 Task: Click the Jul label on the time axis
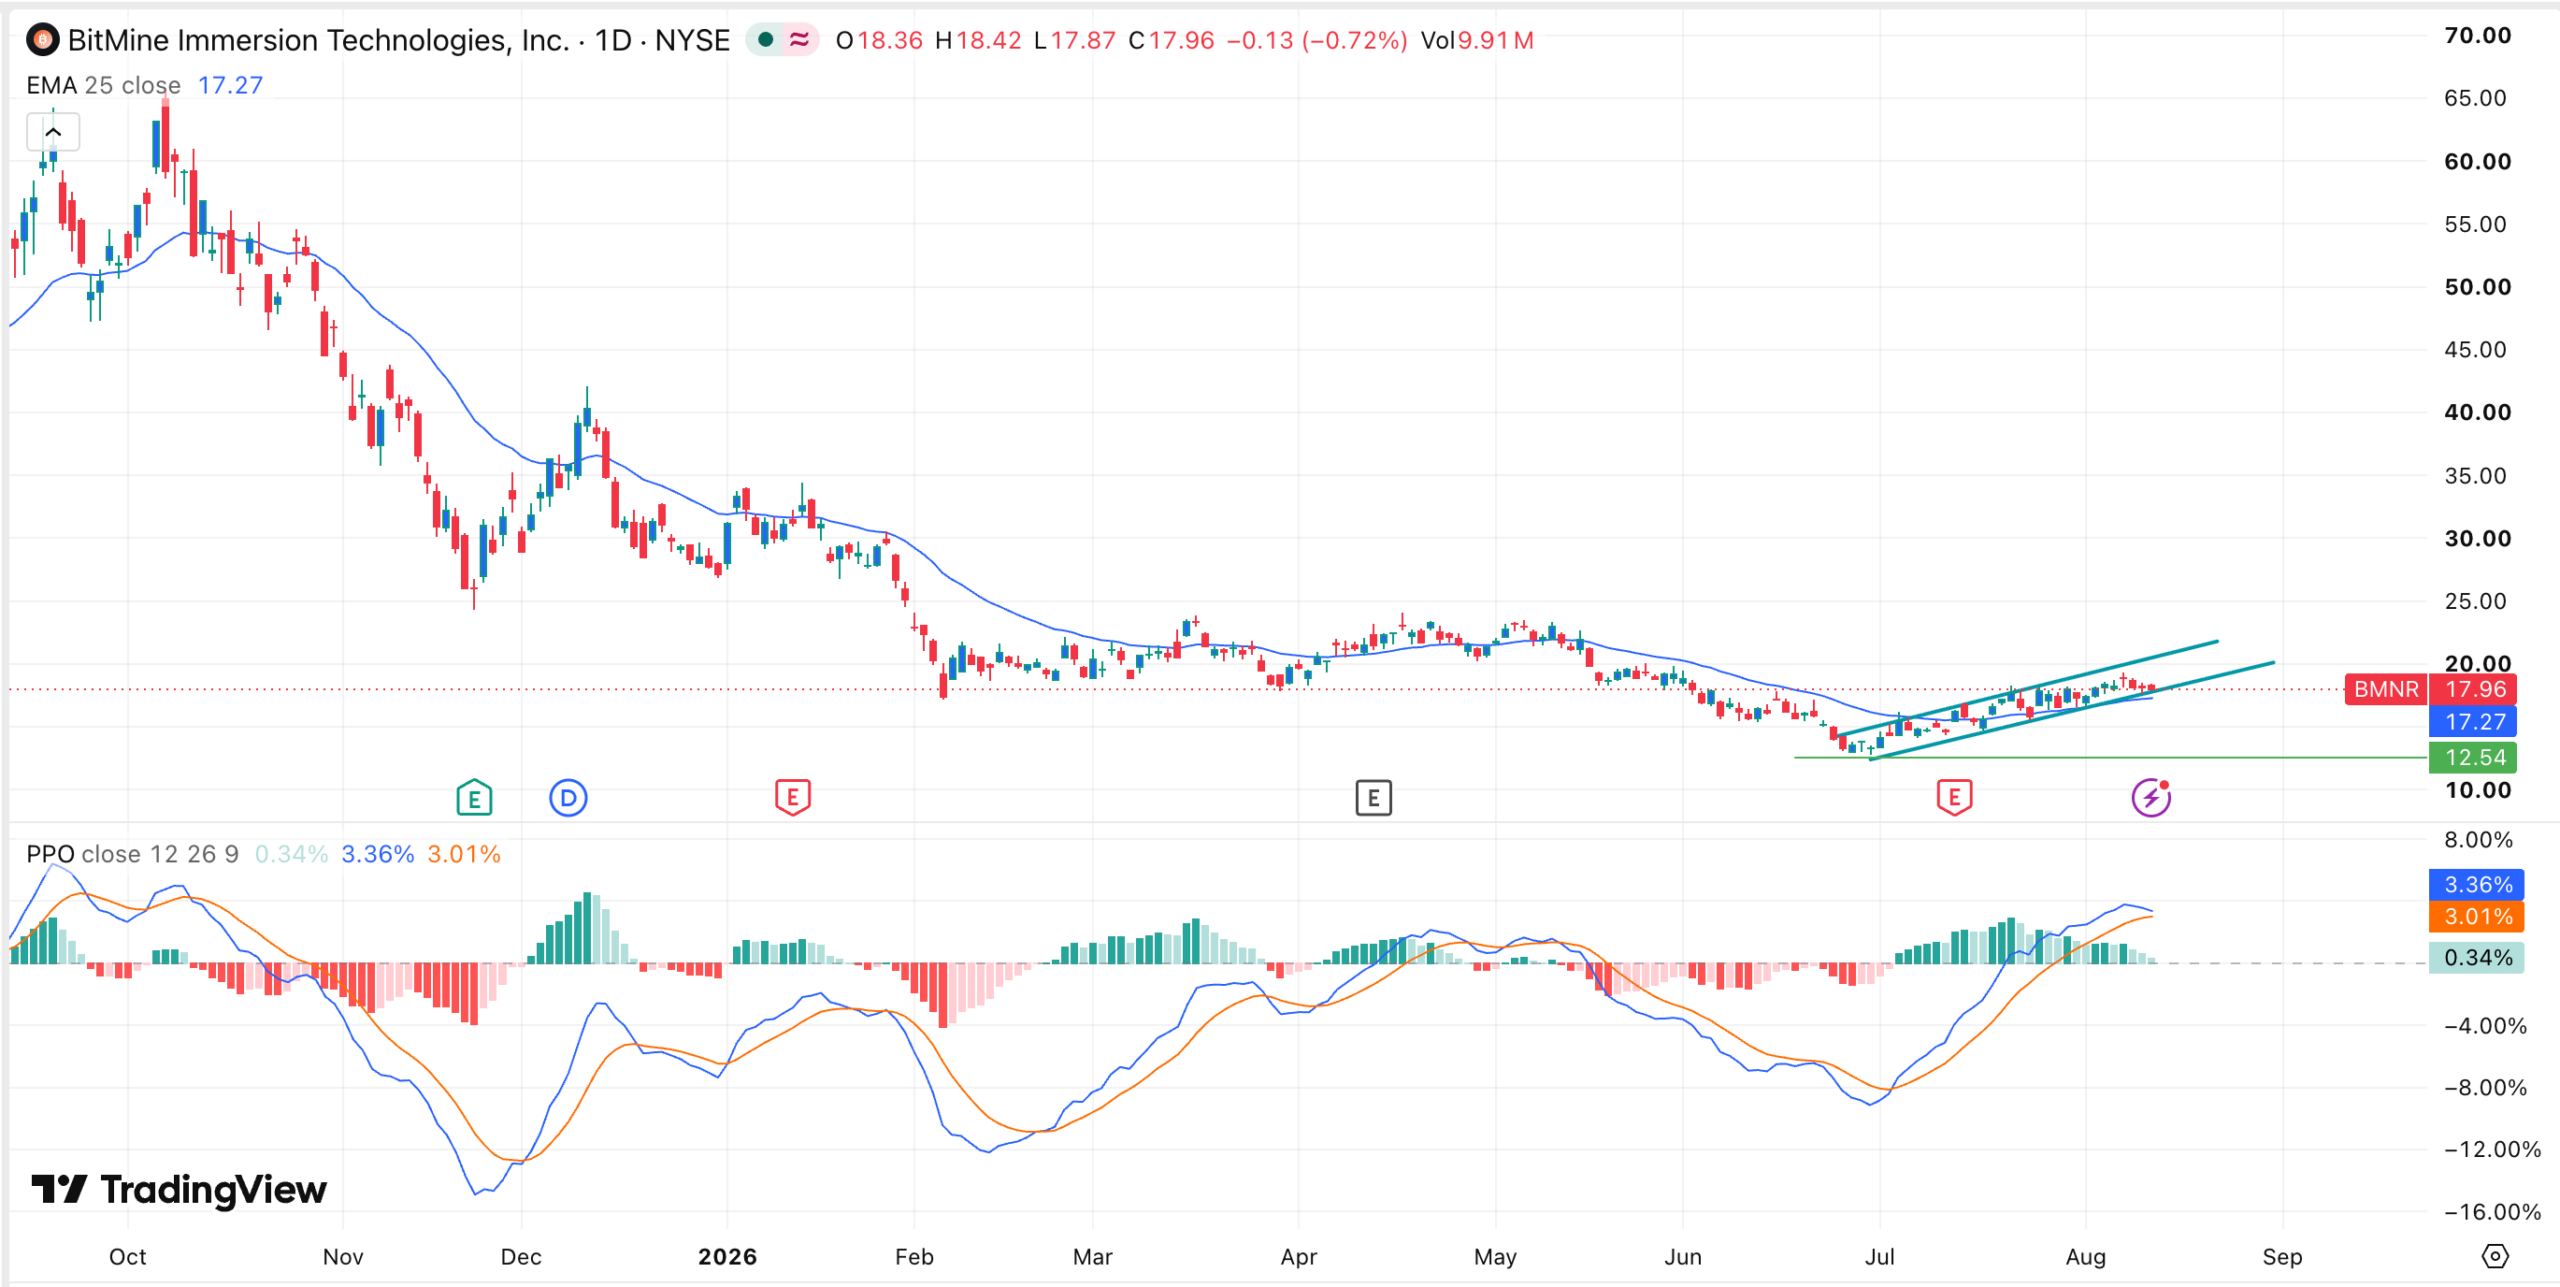tap(1879, 1256)
